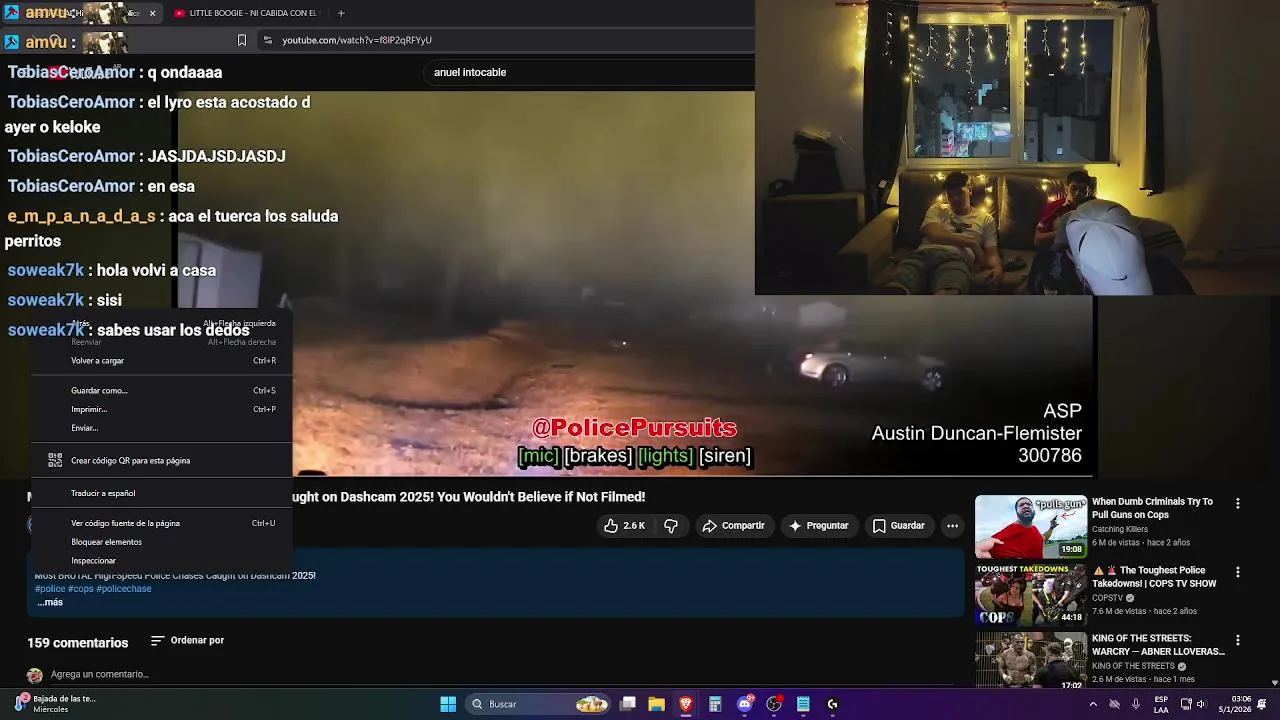1280x720 pixels.
Task: Click YouTube search box 'anuel intocable'
Action: pos(590,72)
